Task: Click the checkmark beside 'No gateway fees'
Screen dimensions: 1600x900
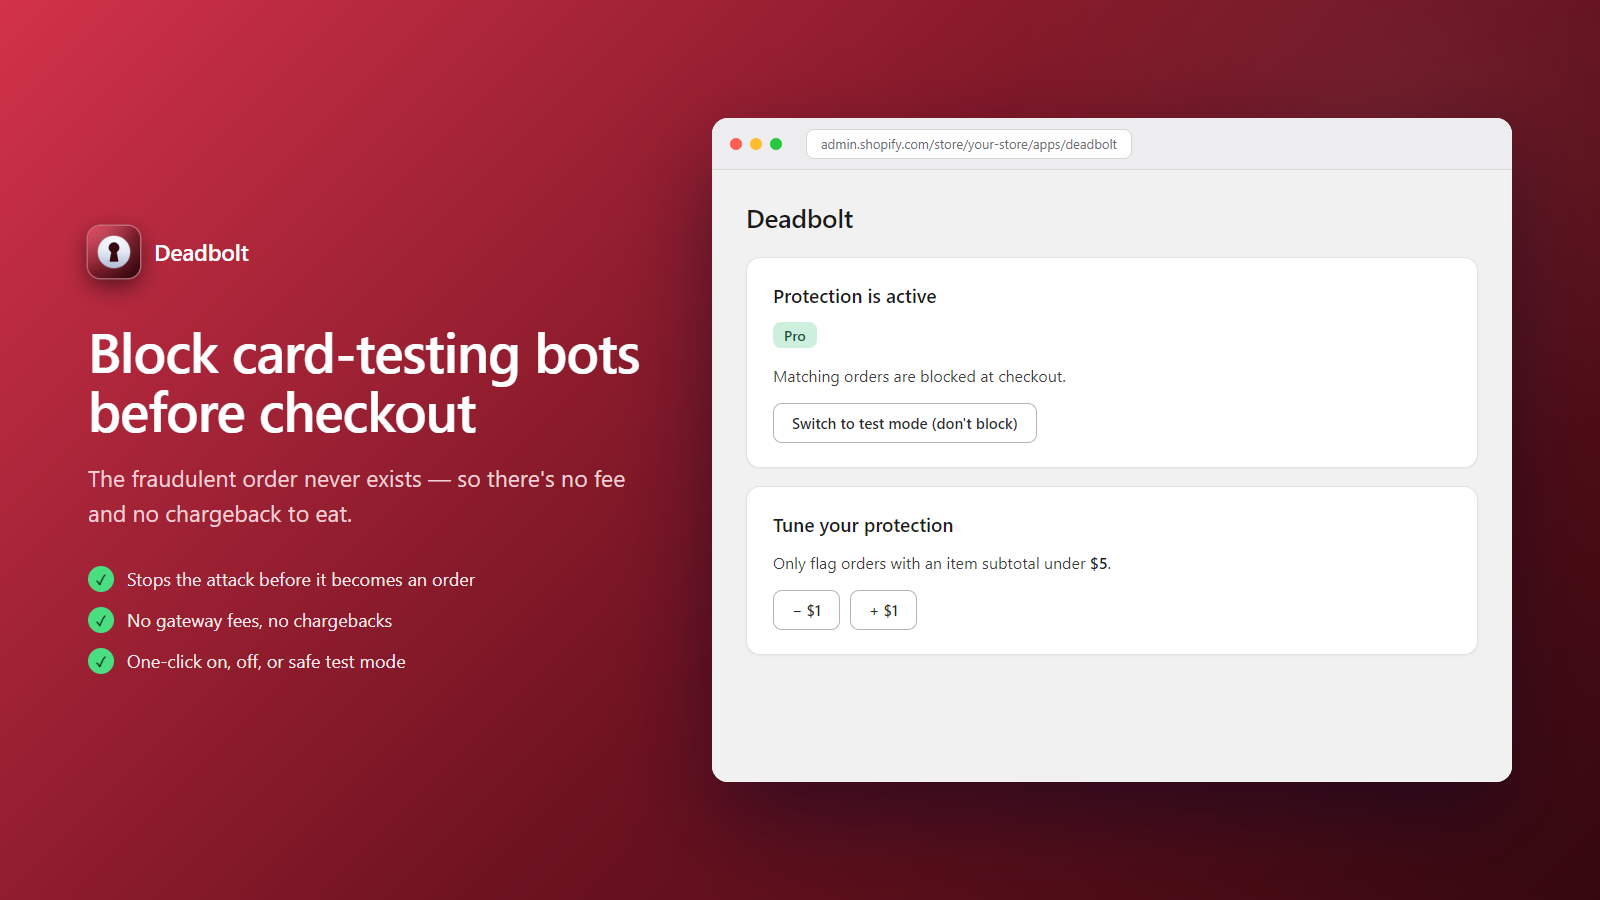Action: 101,620
